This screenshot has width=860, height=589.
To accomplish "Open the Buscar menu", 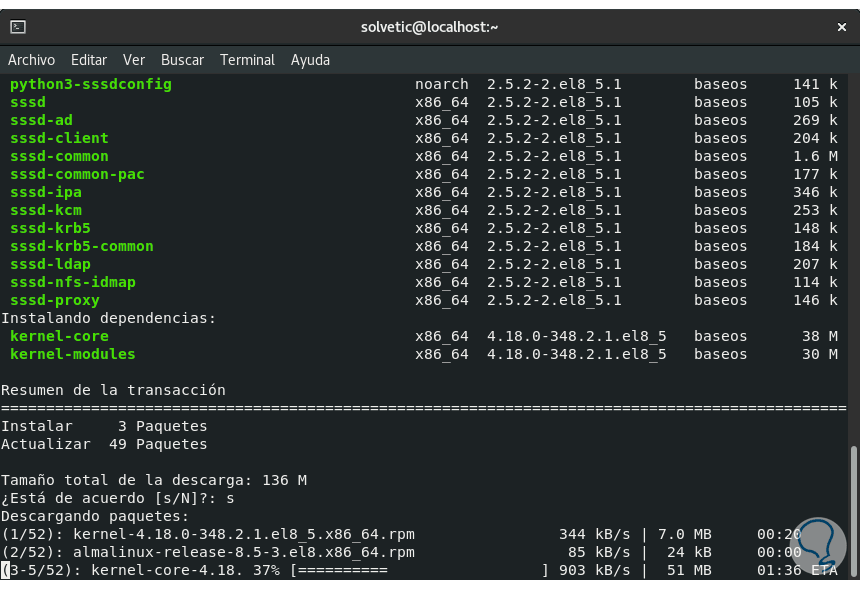I will [182, 60].
